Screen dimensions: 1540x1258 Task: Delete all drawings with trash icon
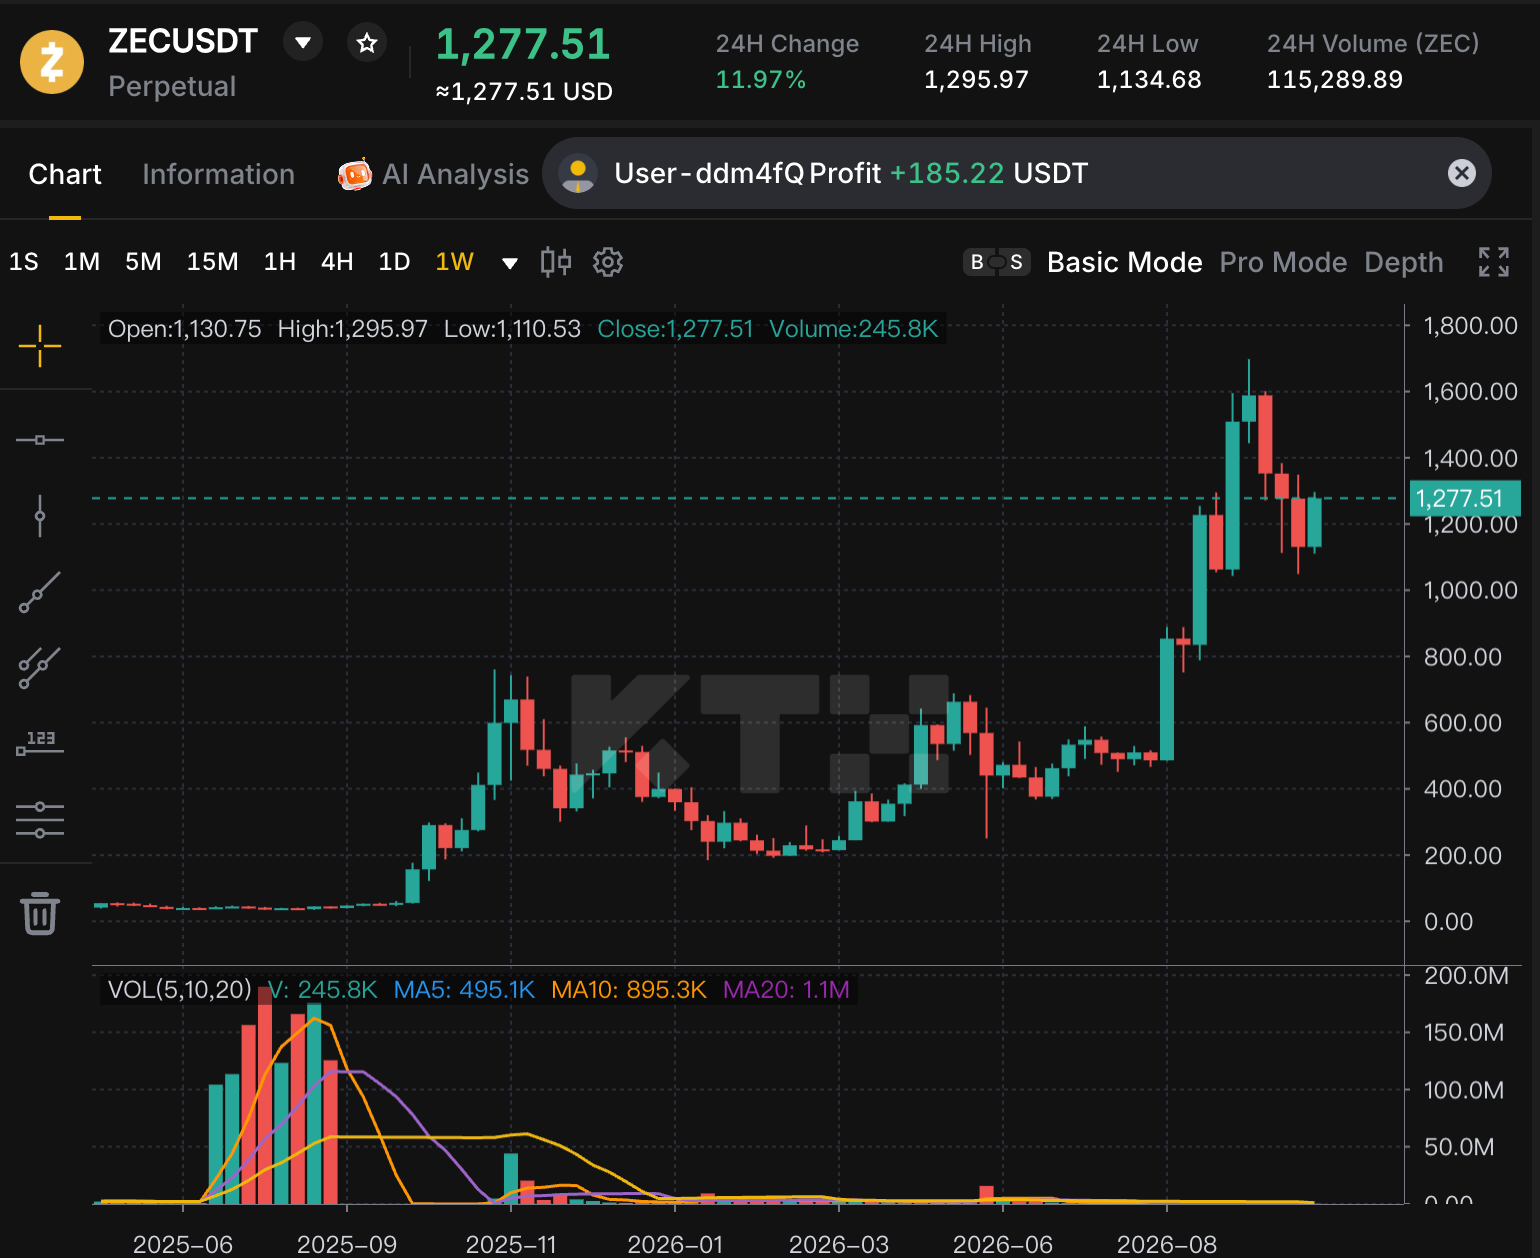click(x=40, y=913)
